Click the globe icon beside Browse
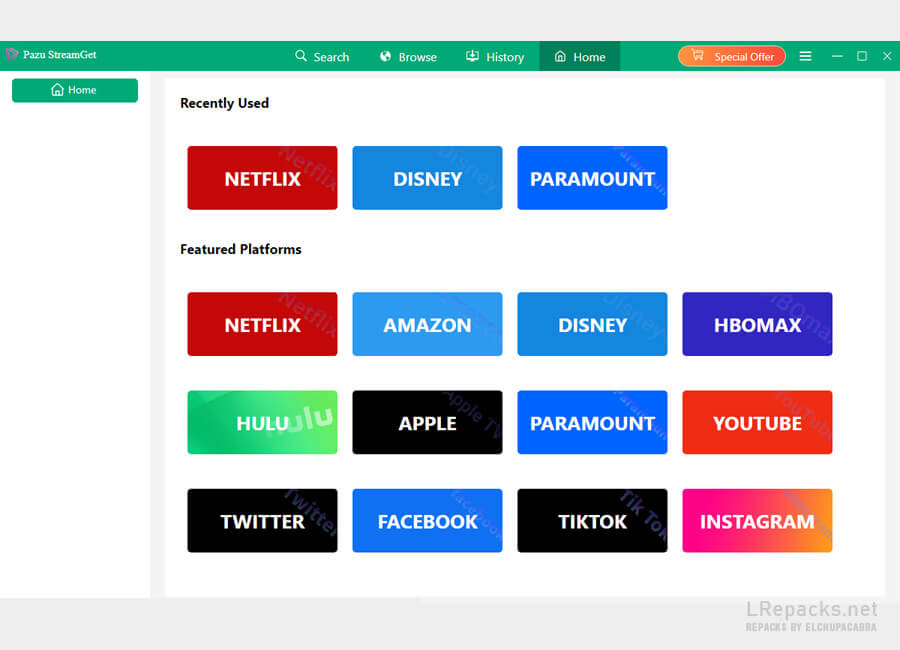Viewport: 900px width, 650px height. click(x=385, y=56)
